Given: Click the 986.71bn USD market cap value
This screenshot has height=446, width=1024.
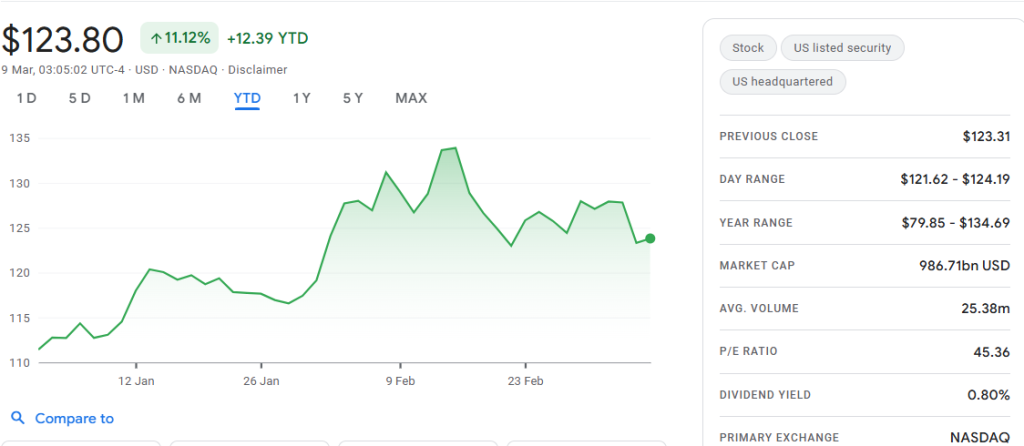Looking at the screenshot, I should click(x=964, y=266).
